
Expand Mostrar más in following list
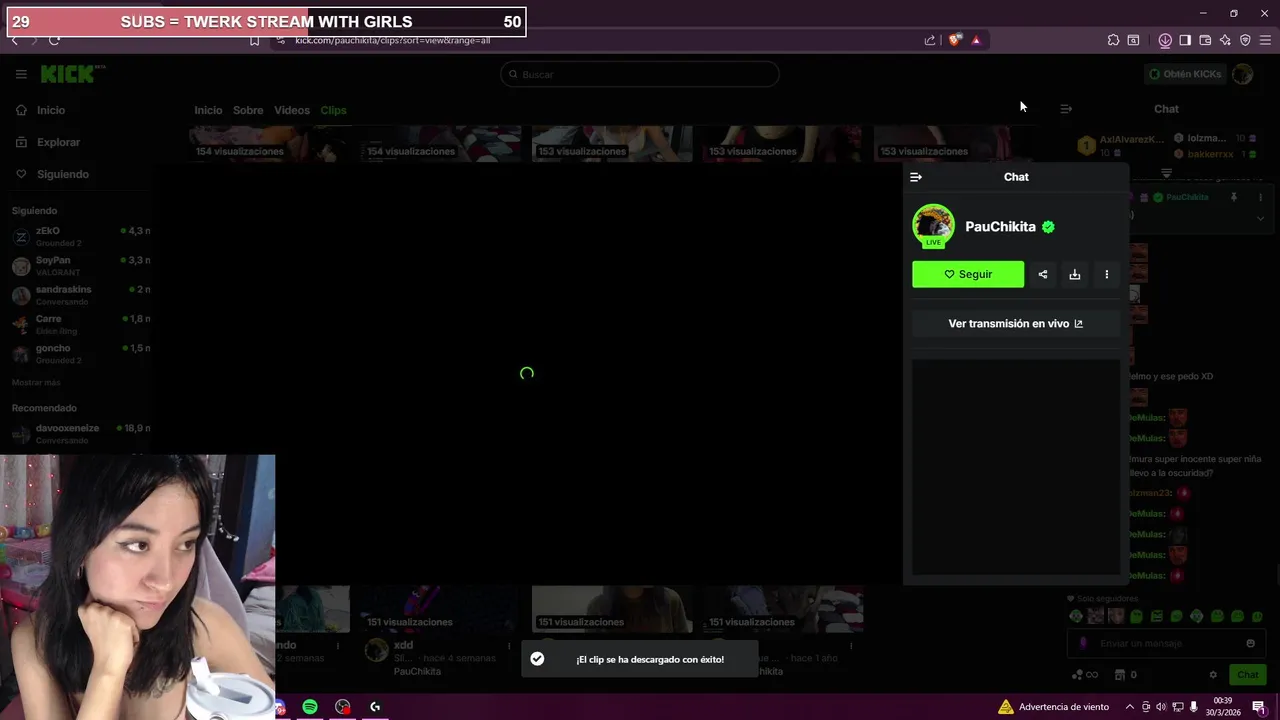(x=36, y=383)
